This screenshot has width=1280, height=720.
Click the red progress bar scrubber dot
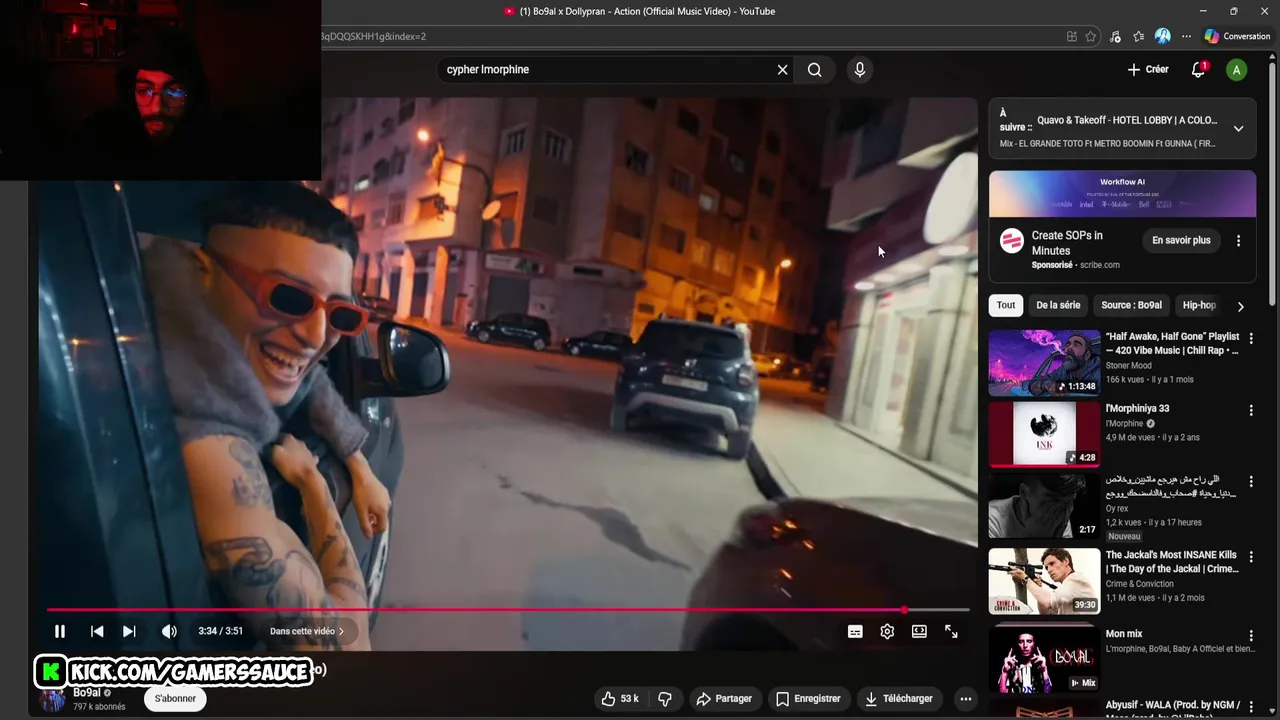coord(905,609)
